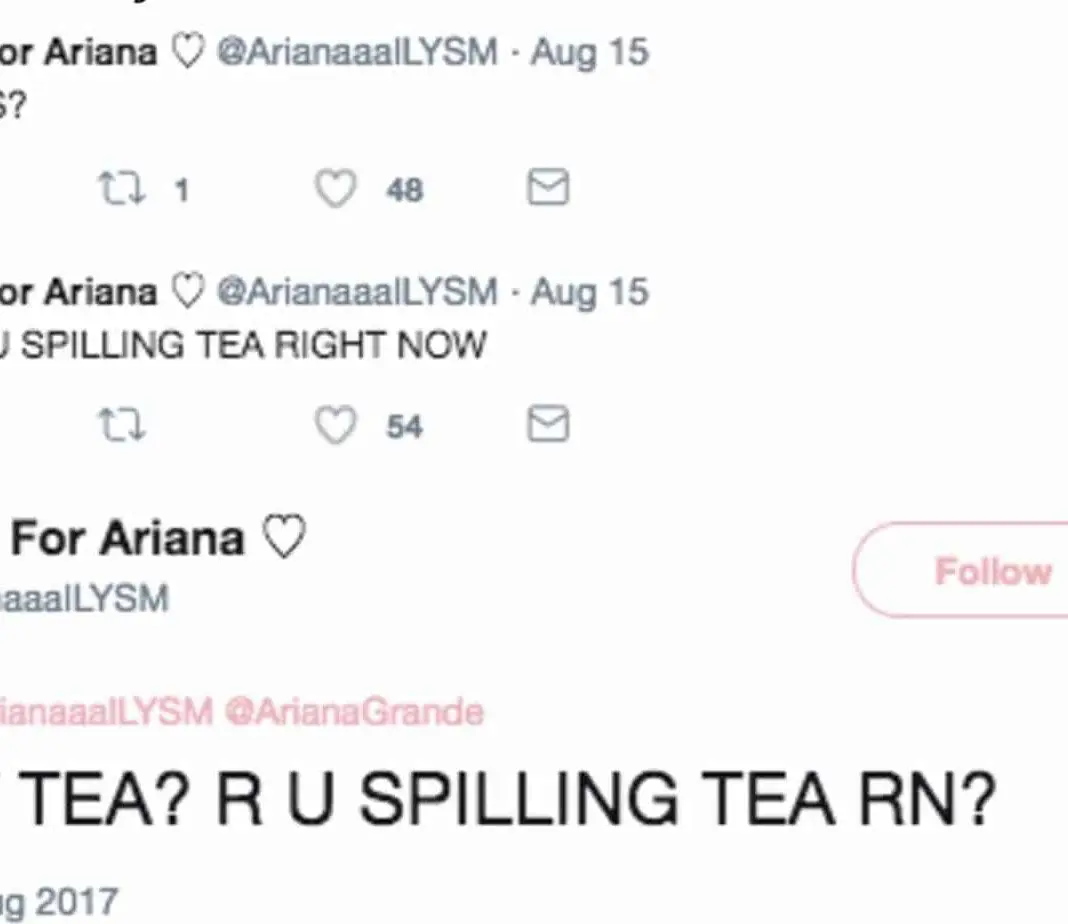Click envelope icon on the 54-likes reply
Viewport: 1068px width, 924px height.
pos(547,425)
